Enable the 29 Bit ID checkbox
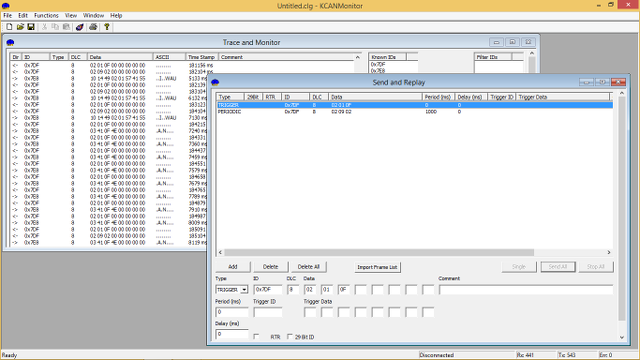The height and width of the screenshot is (360, 640). coord(290,337)
